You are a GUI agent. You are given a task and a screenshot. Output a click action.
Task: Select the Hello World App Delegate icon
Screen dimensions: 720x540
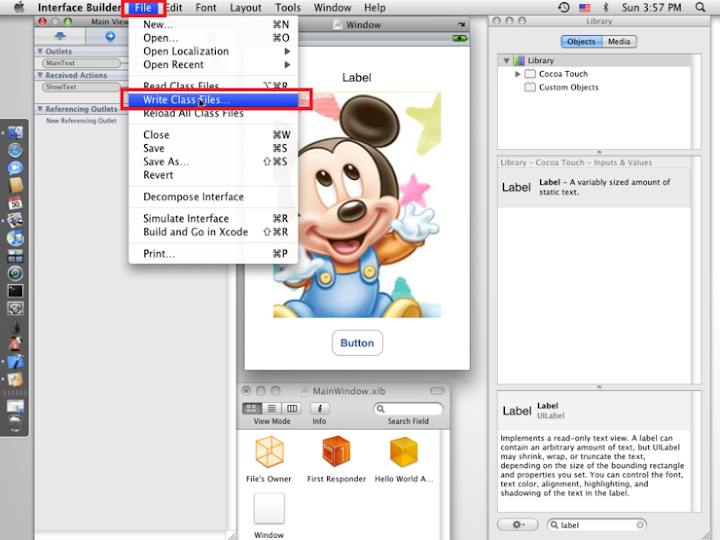coord(404,452)
